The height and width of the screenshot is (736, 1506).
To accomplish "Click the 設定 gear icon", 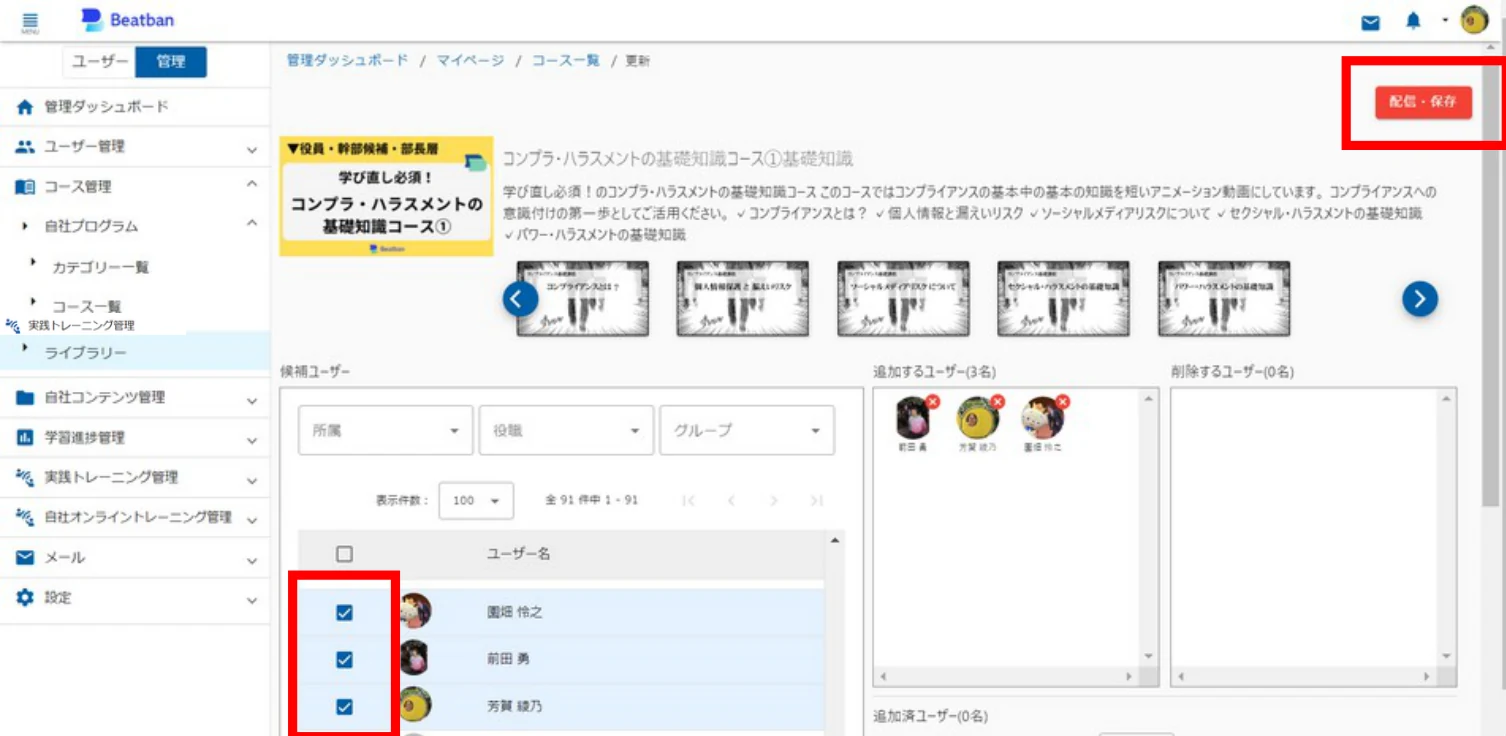I will tap(25, 598).
